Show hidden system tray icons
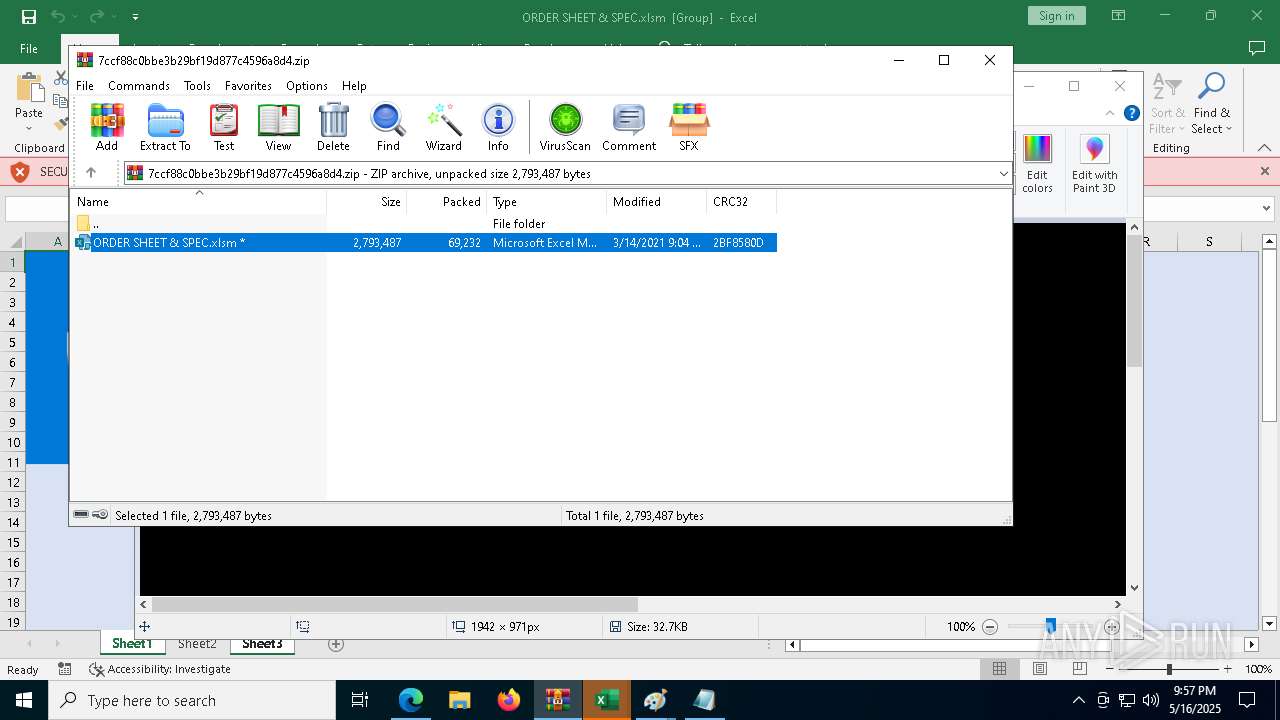 [1078, 700]
